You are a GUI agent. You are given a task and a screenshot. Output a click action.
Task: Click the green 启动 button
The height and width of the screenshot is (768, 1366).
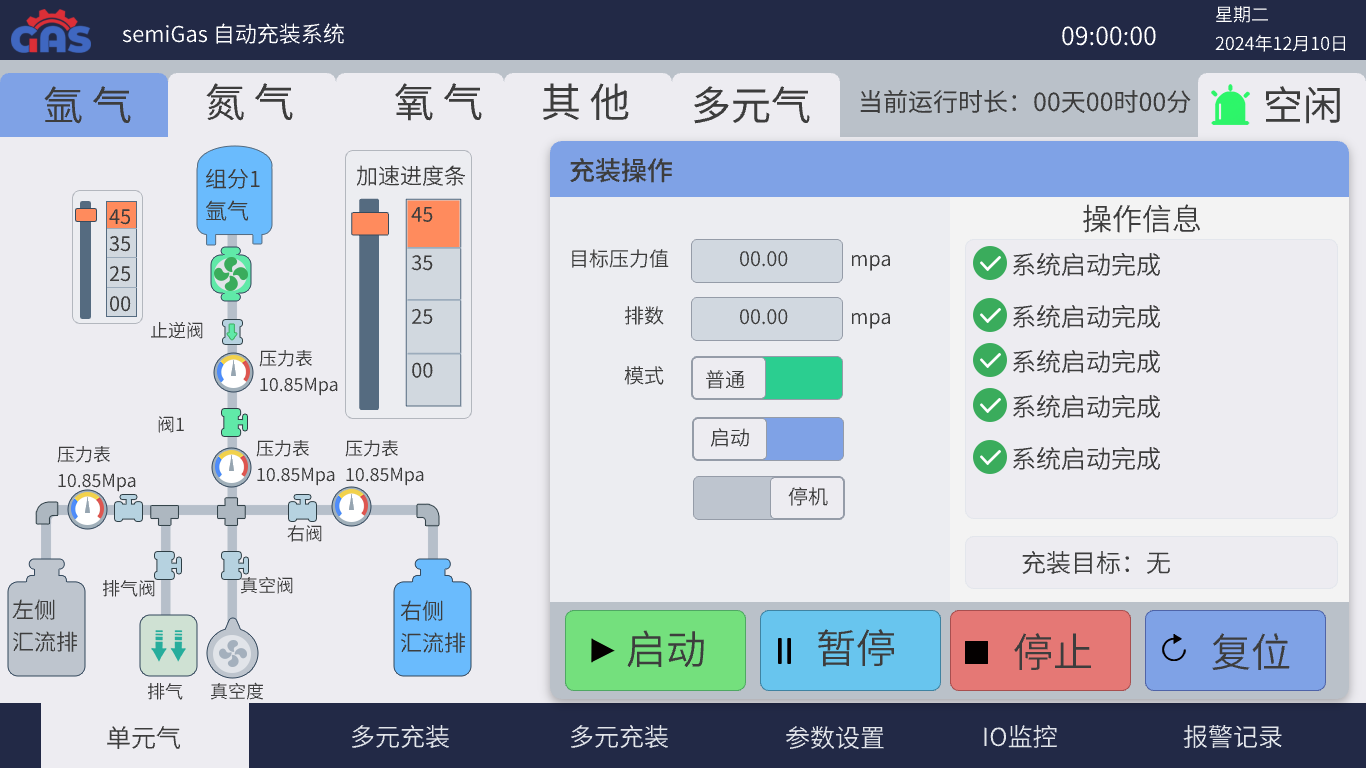pos(655,651)
